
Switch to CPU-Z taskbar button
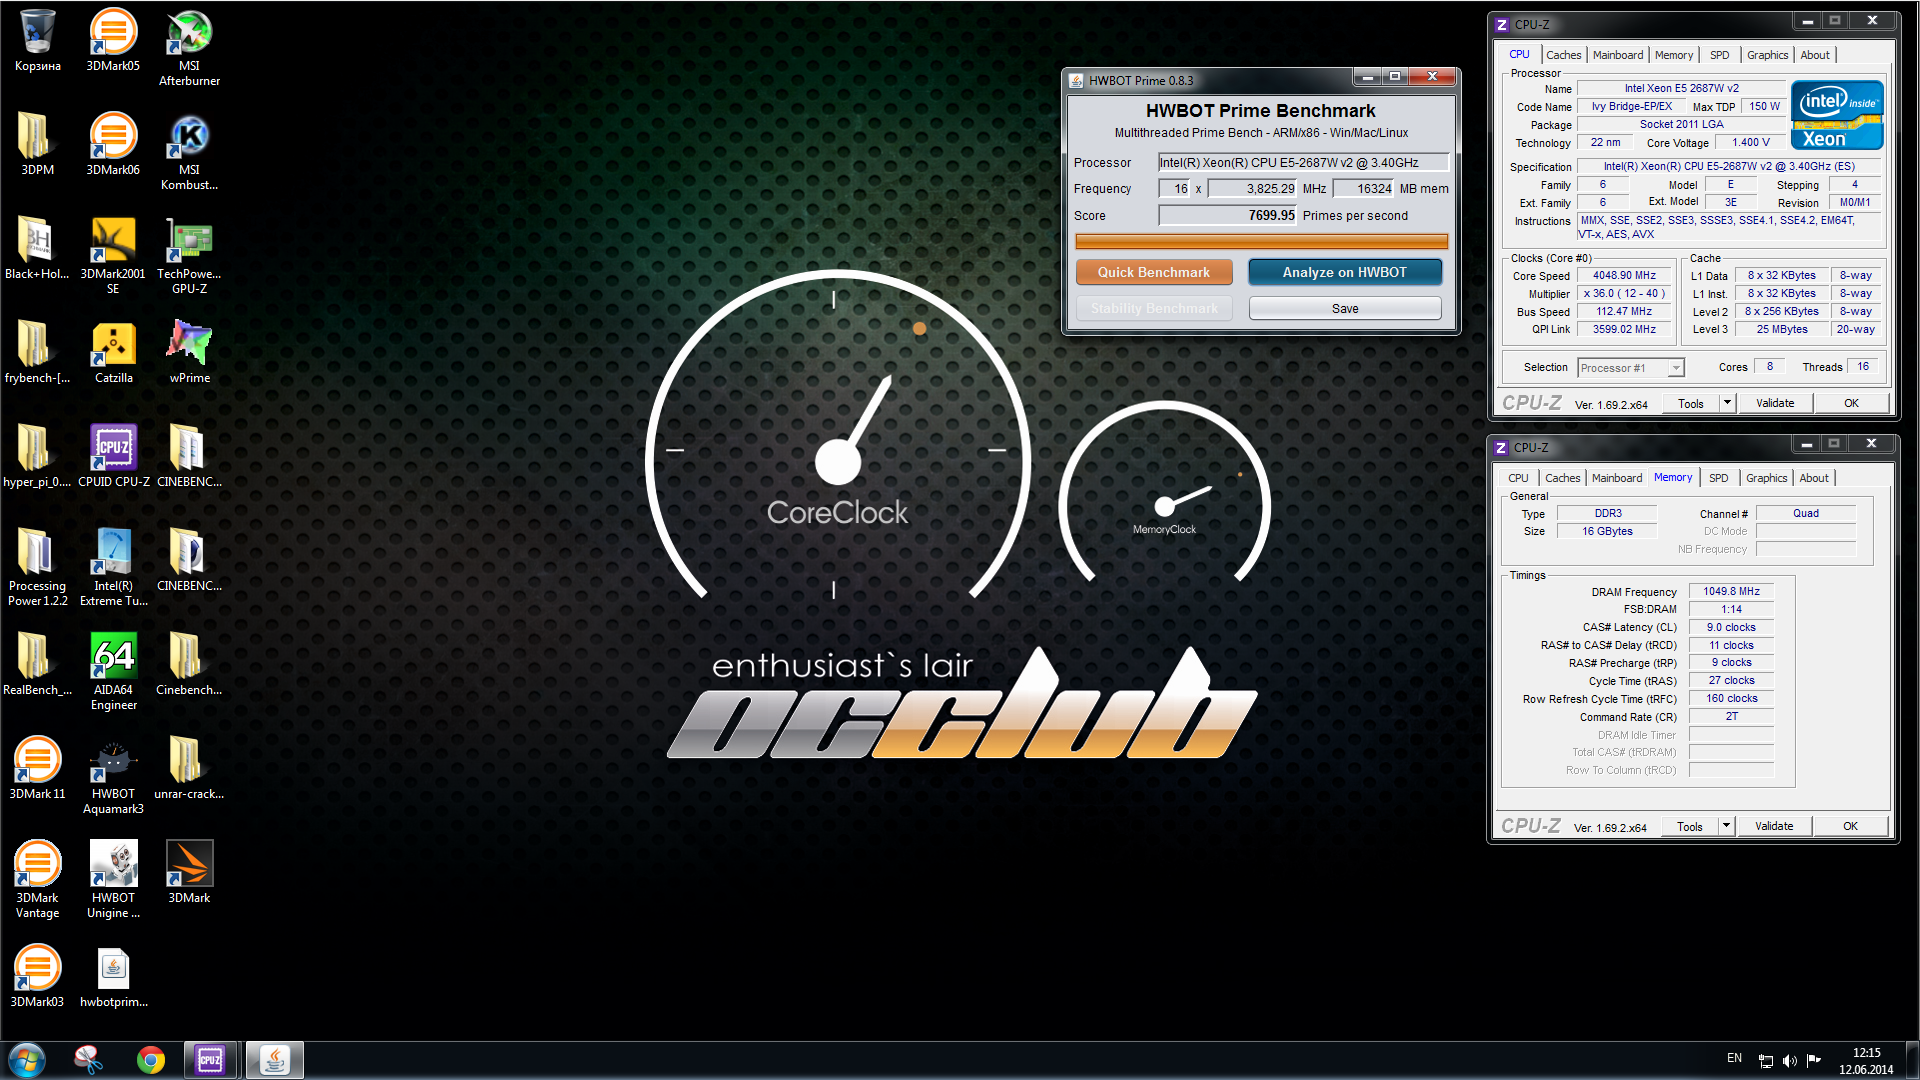(210, 1060)
